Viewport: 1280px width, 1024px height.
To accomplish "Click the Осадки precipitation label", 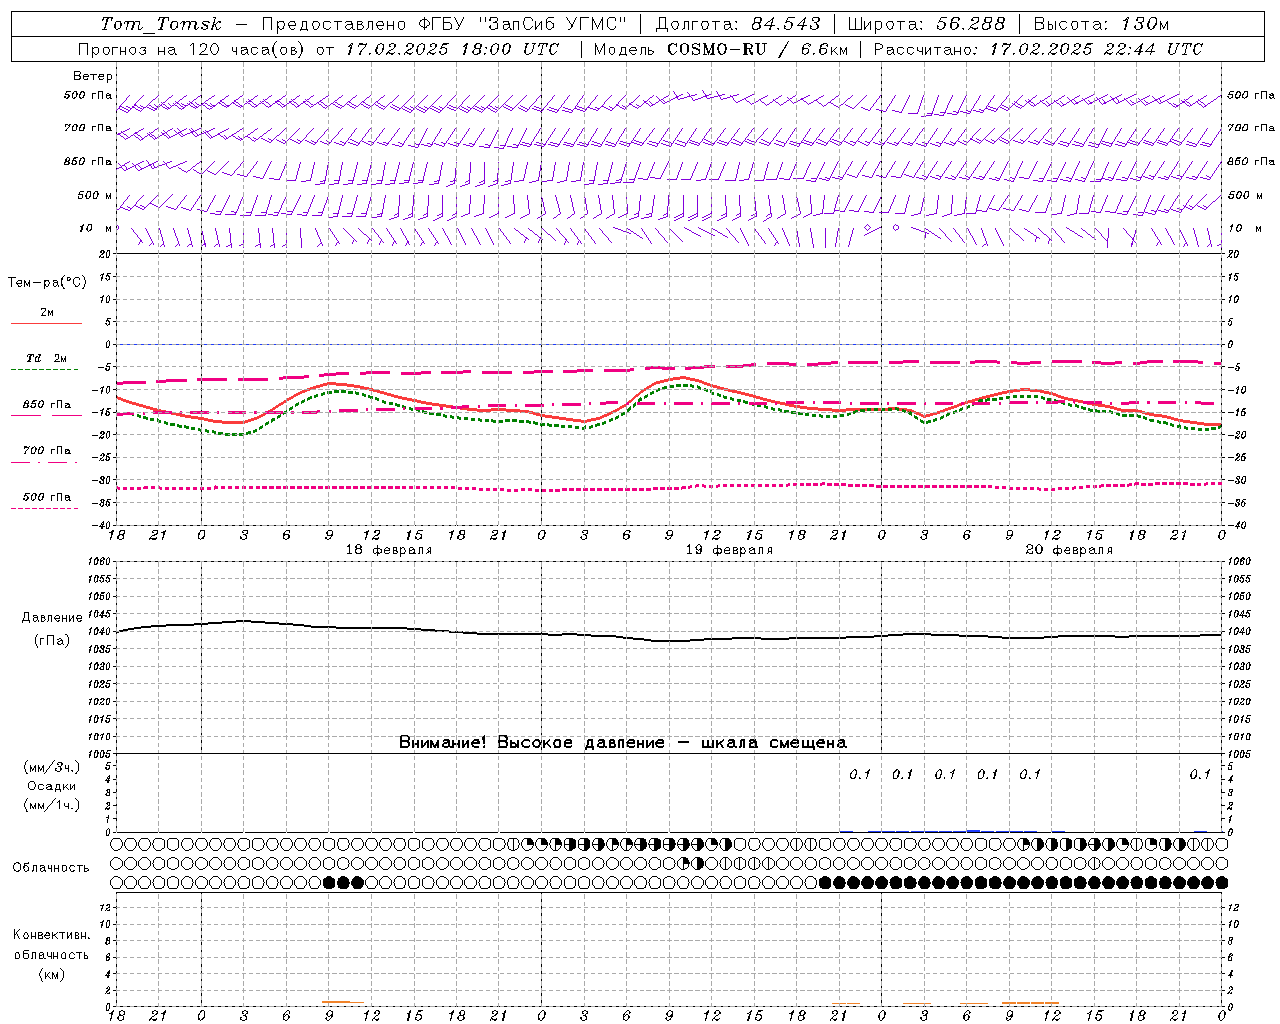I will [x=52, y=786].
